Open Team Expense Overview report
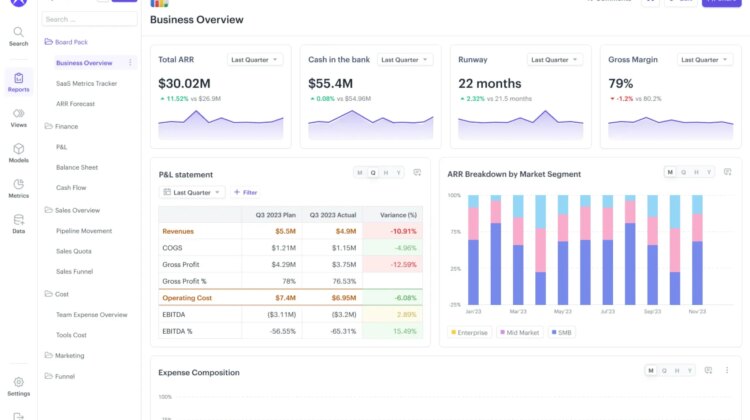This screenshot has width=750, height=420. [92, 315]
